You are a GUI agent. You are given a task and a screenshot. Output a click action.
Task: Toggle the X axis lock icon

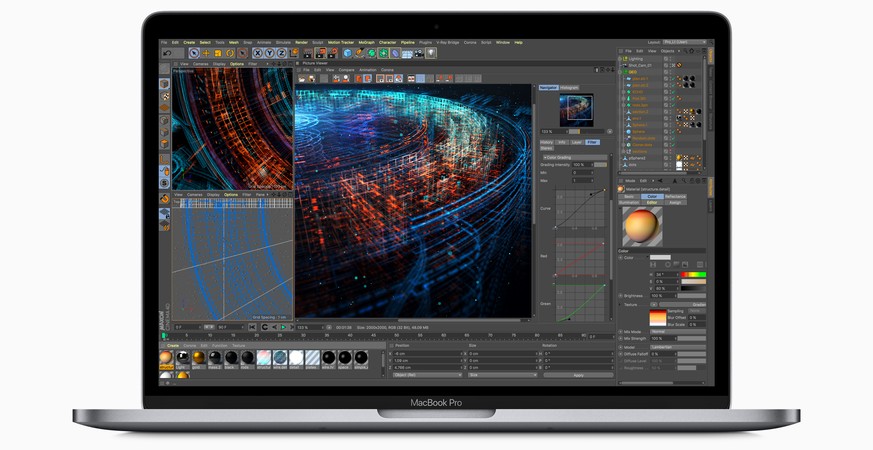pyautogui.click(x=257, y=53)
